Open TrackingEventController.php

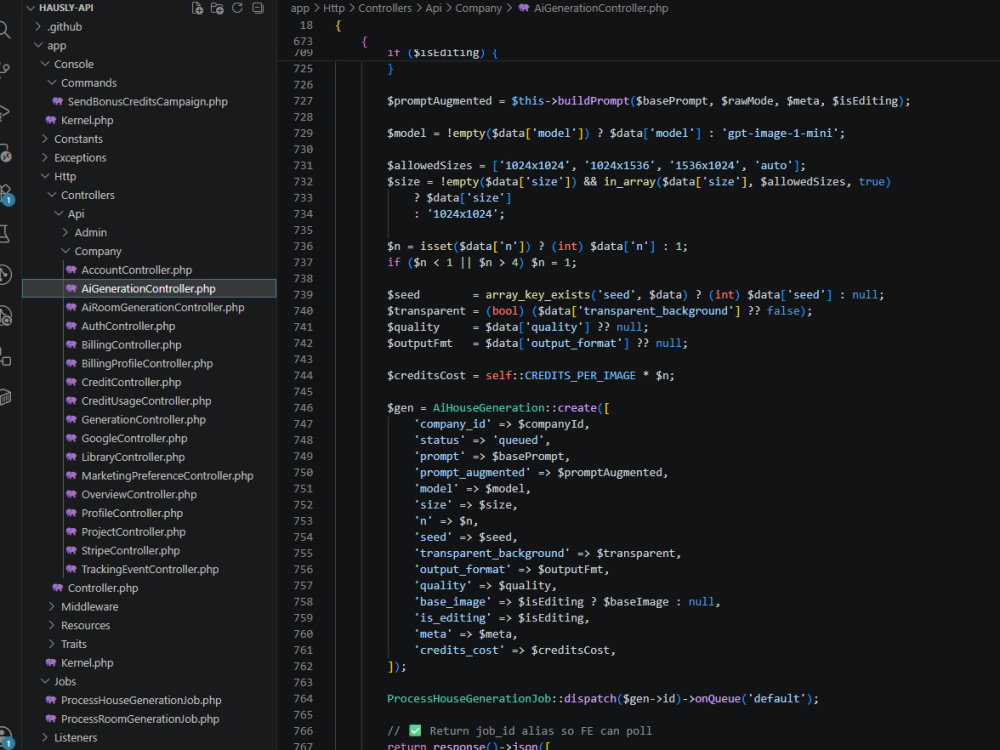click(150, 569)
